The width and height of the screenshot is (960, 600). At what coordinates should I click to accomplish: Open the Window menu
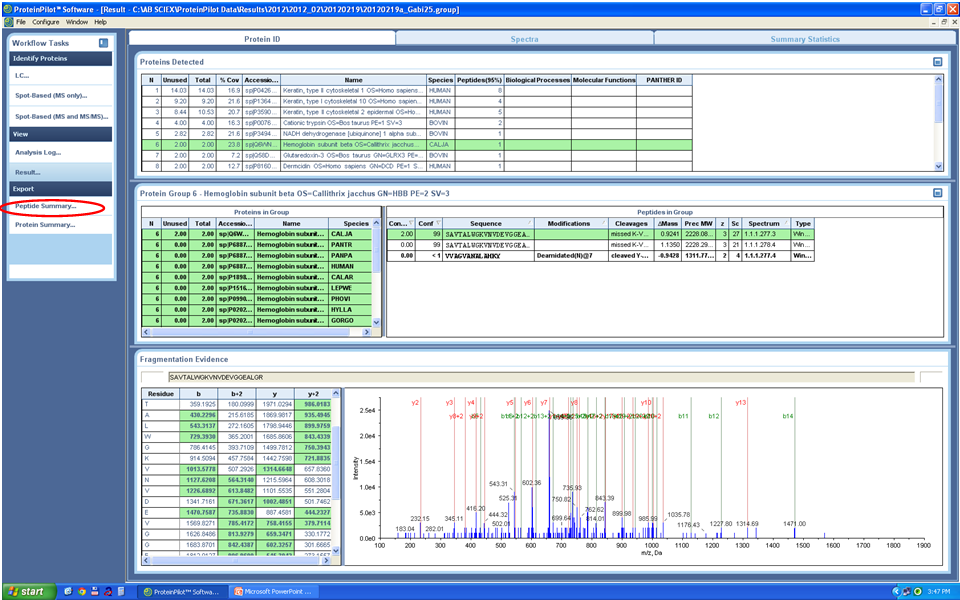[x=77, y=22]
